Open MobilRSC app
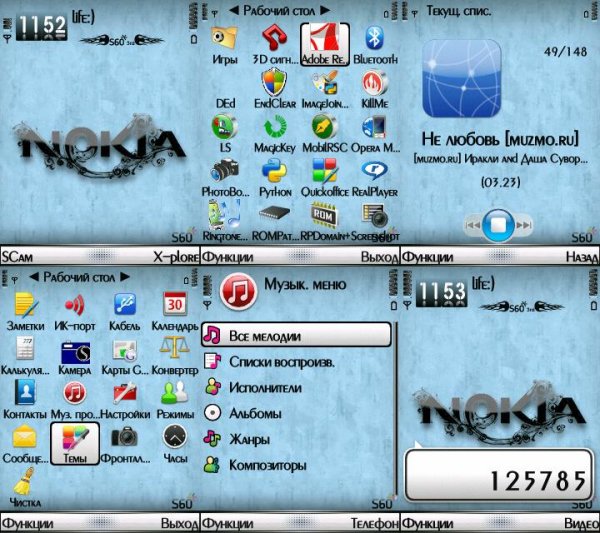Viewport: 600px width, 533px height. [325, 133]
